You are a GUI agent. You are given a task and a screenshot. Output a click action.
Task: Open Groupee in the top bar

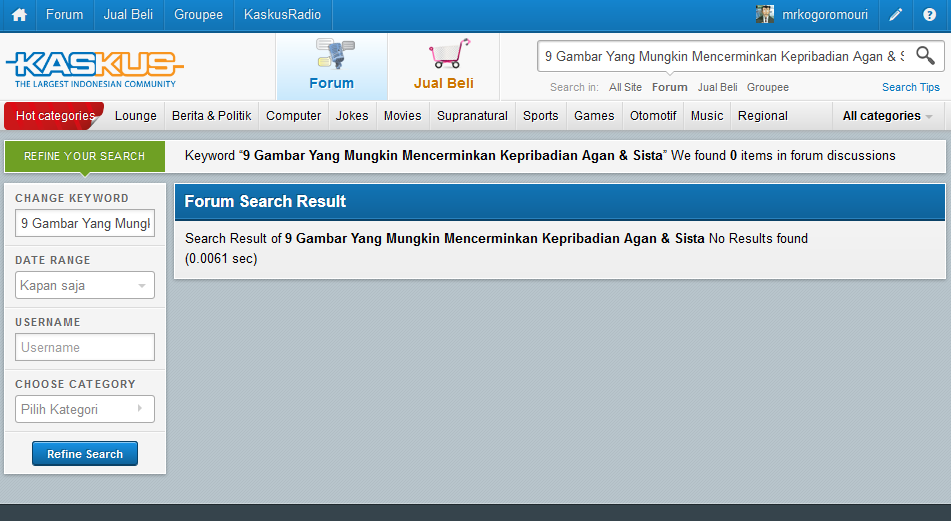click(x=198, y=15)
